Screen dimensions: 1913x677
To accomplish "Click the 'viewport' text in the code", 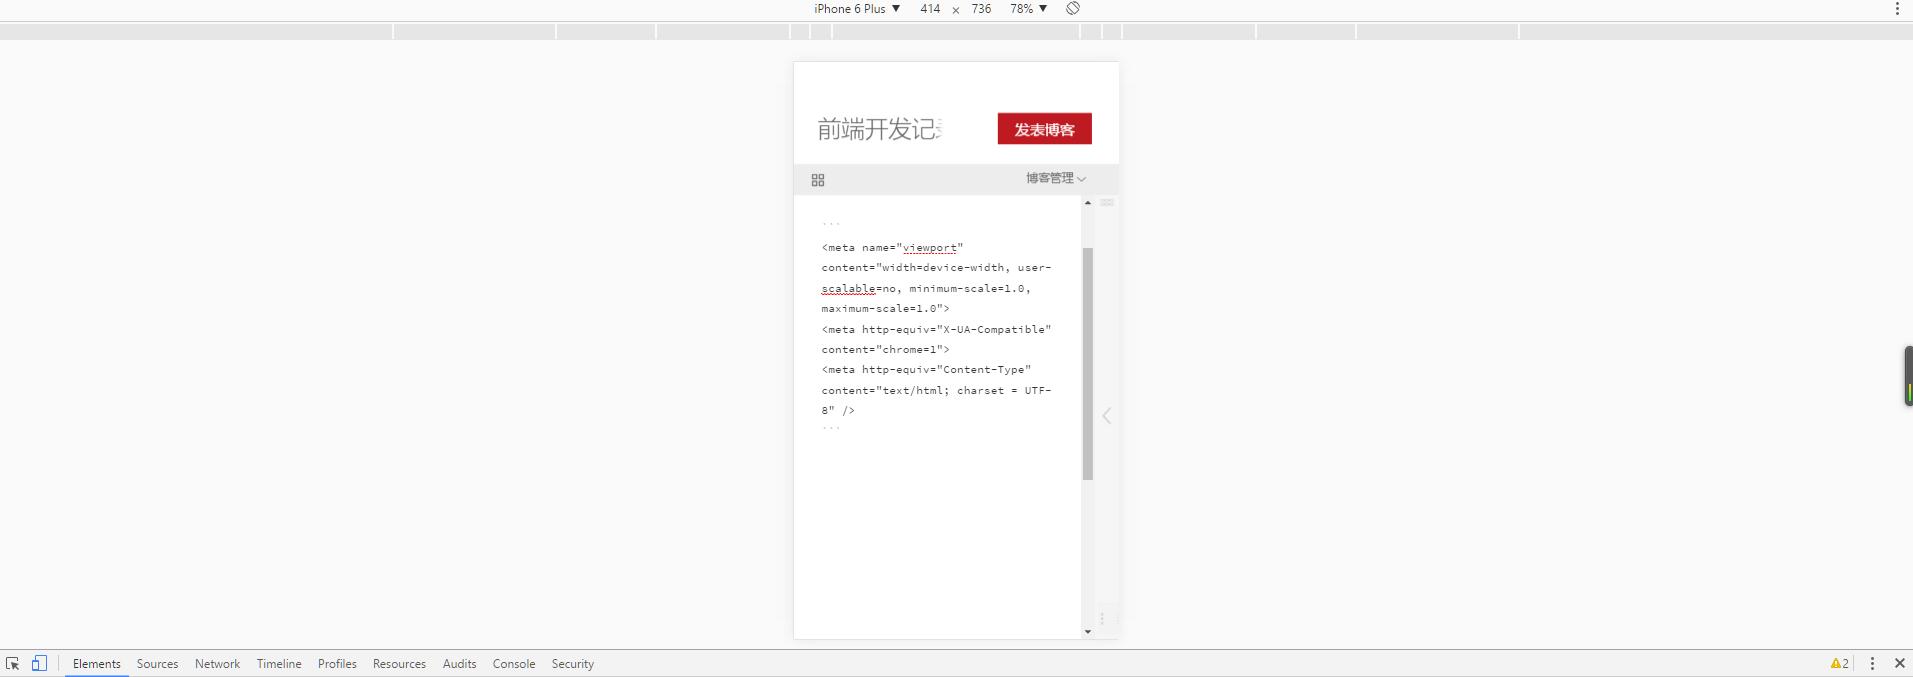I will [930, 248].
